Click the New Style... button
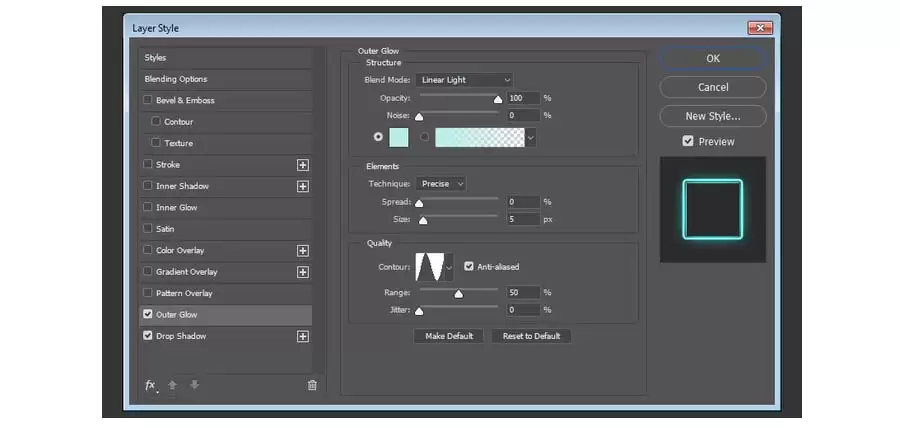 (x=712, y=116)
